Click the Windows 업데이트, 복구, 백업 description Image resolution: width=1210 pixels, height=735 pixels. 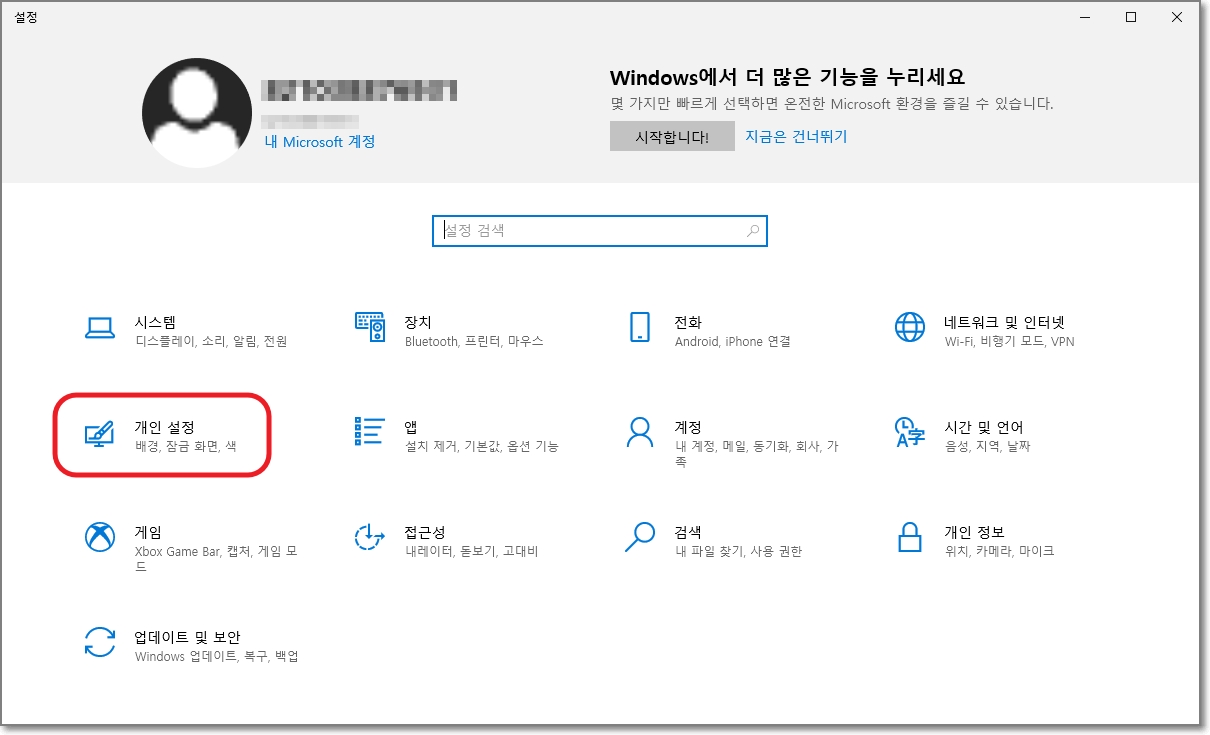[x=217, y=657]
